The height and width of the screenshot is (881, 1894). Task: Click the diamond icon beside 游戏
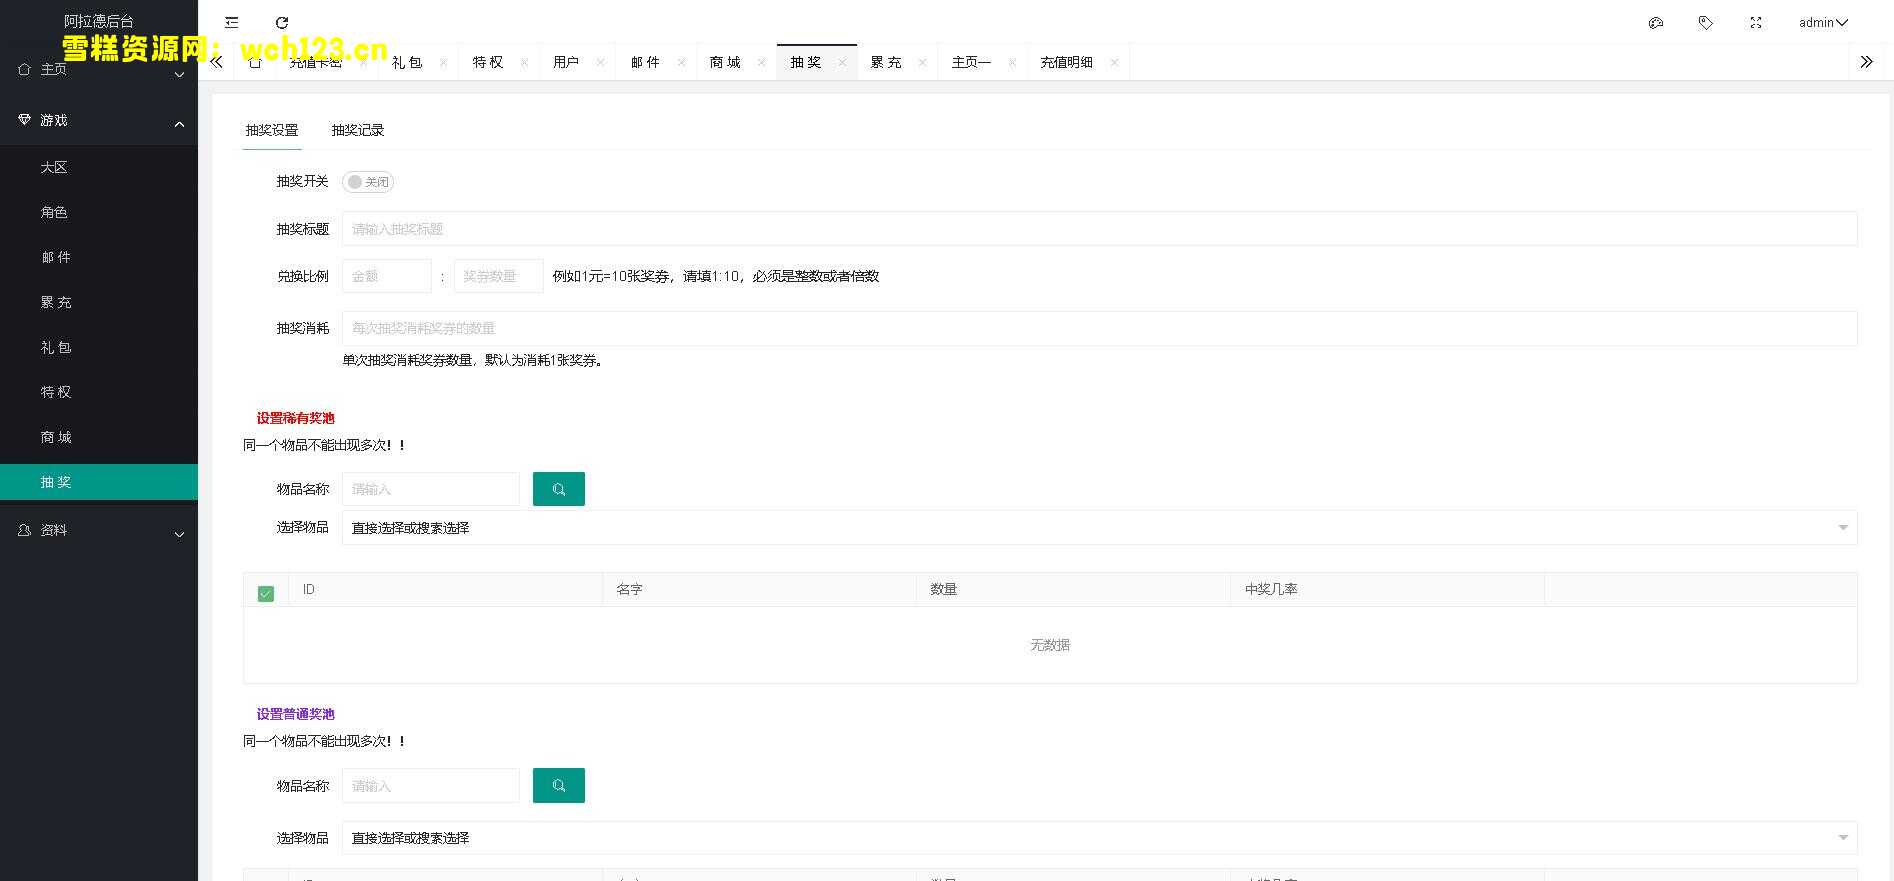coord(24,119)
